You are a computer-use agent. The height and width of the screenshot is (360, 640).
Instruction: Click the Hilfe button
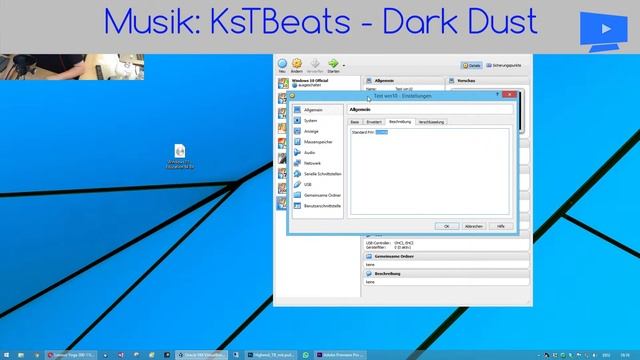(501, 226)
